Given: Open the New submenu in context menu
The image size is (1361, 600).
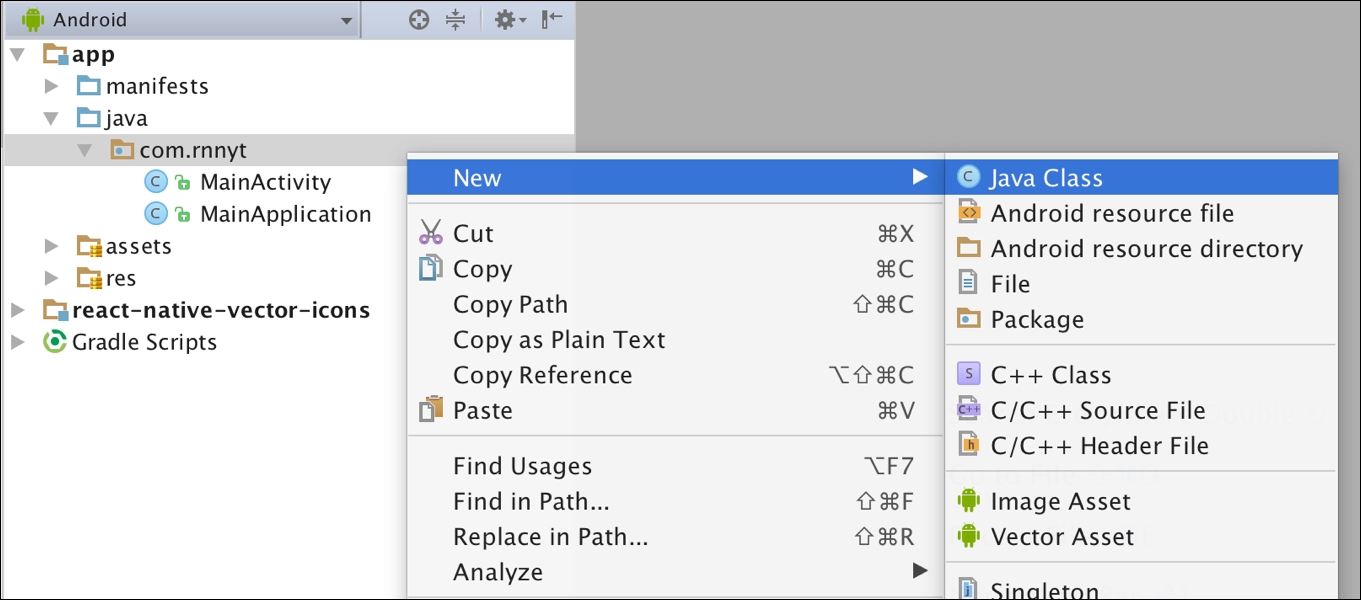Looking at the screenshot, I should tap(675, 178).
